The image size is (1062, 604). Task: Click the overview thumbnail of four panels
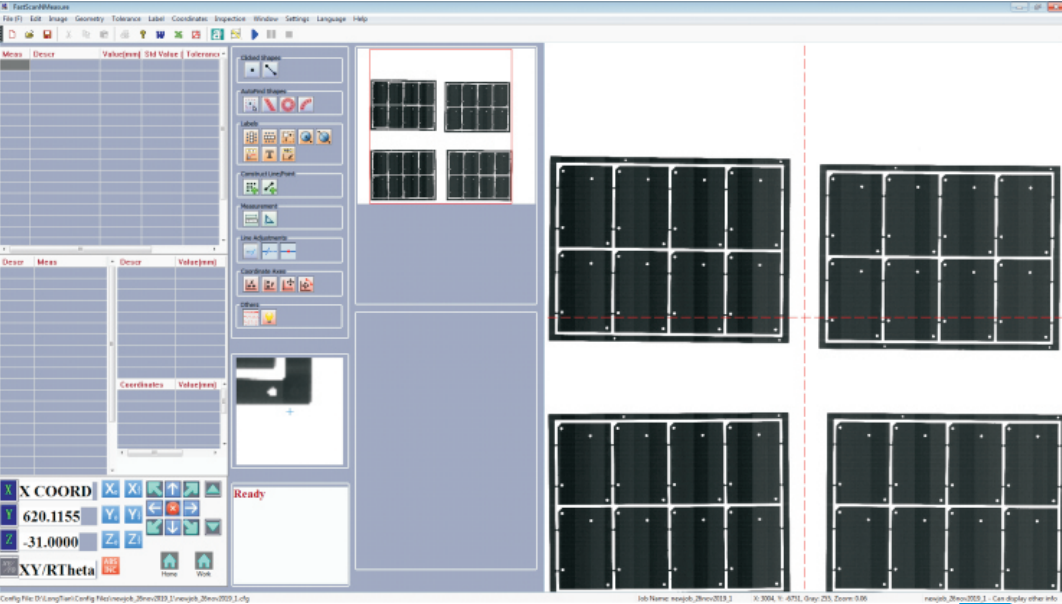[x=440, y=127]
